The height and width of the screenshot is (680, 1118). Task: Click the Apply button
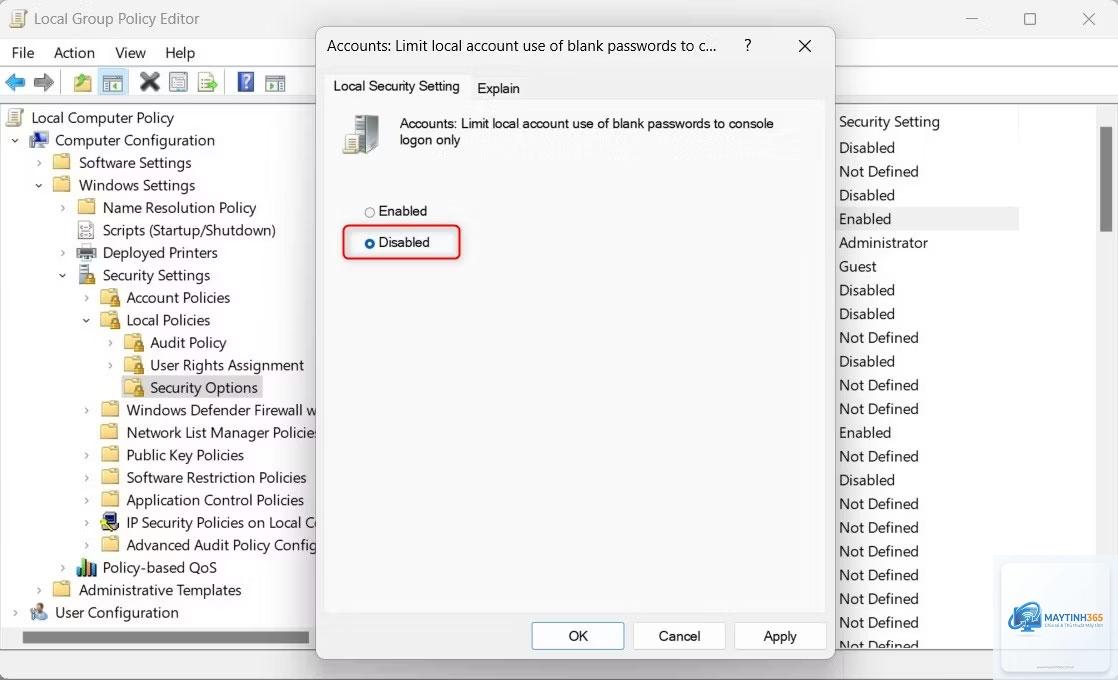click(780, 636)
